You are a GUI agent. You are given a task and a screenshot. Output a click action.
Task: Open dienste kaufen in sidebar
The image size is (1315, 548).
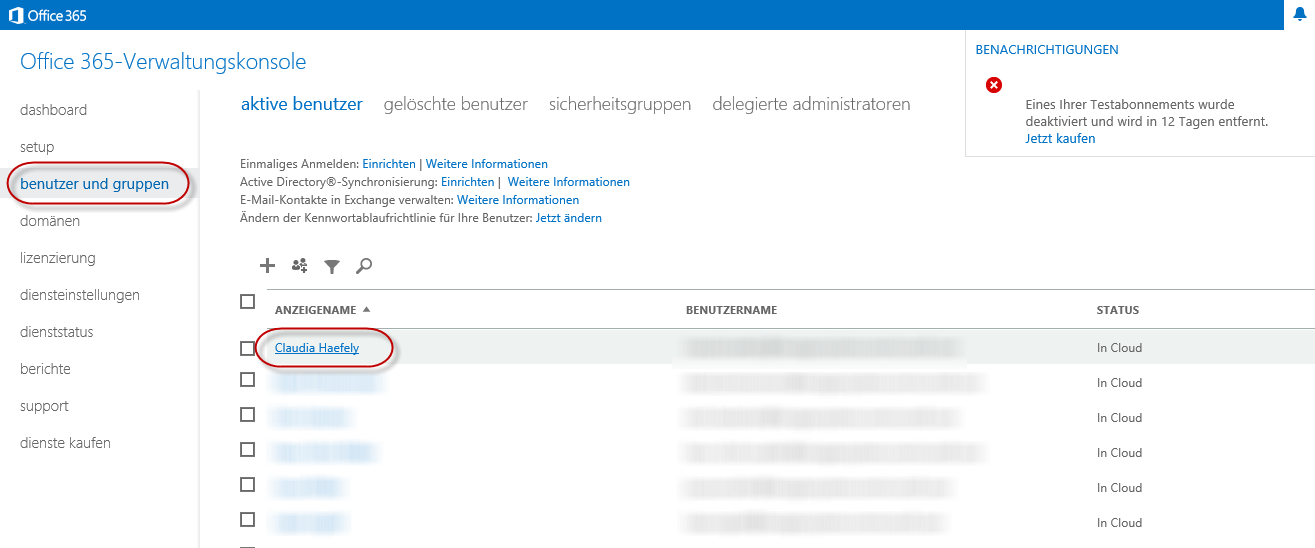coord(65,443)
